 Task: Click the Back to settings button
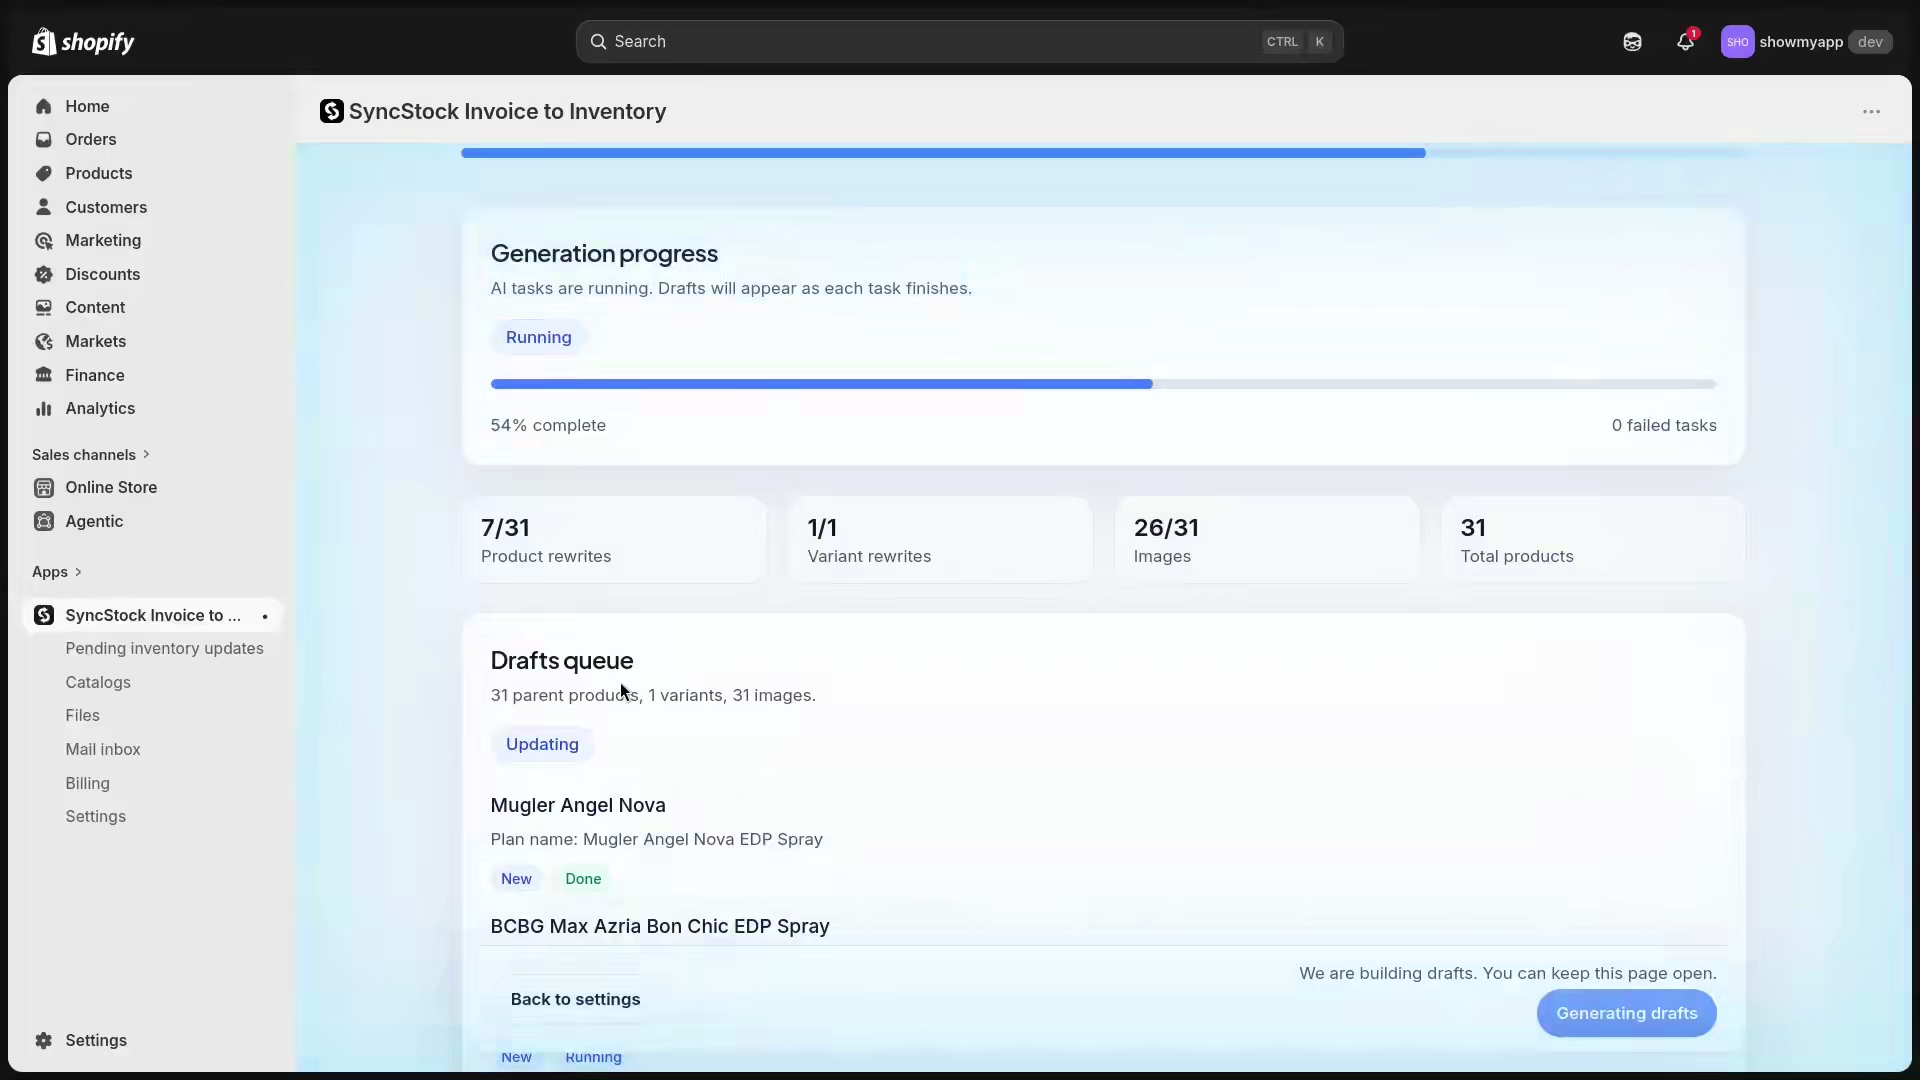pyautogui.click(x=575, y=999)
